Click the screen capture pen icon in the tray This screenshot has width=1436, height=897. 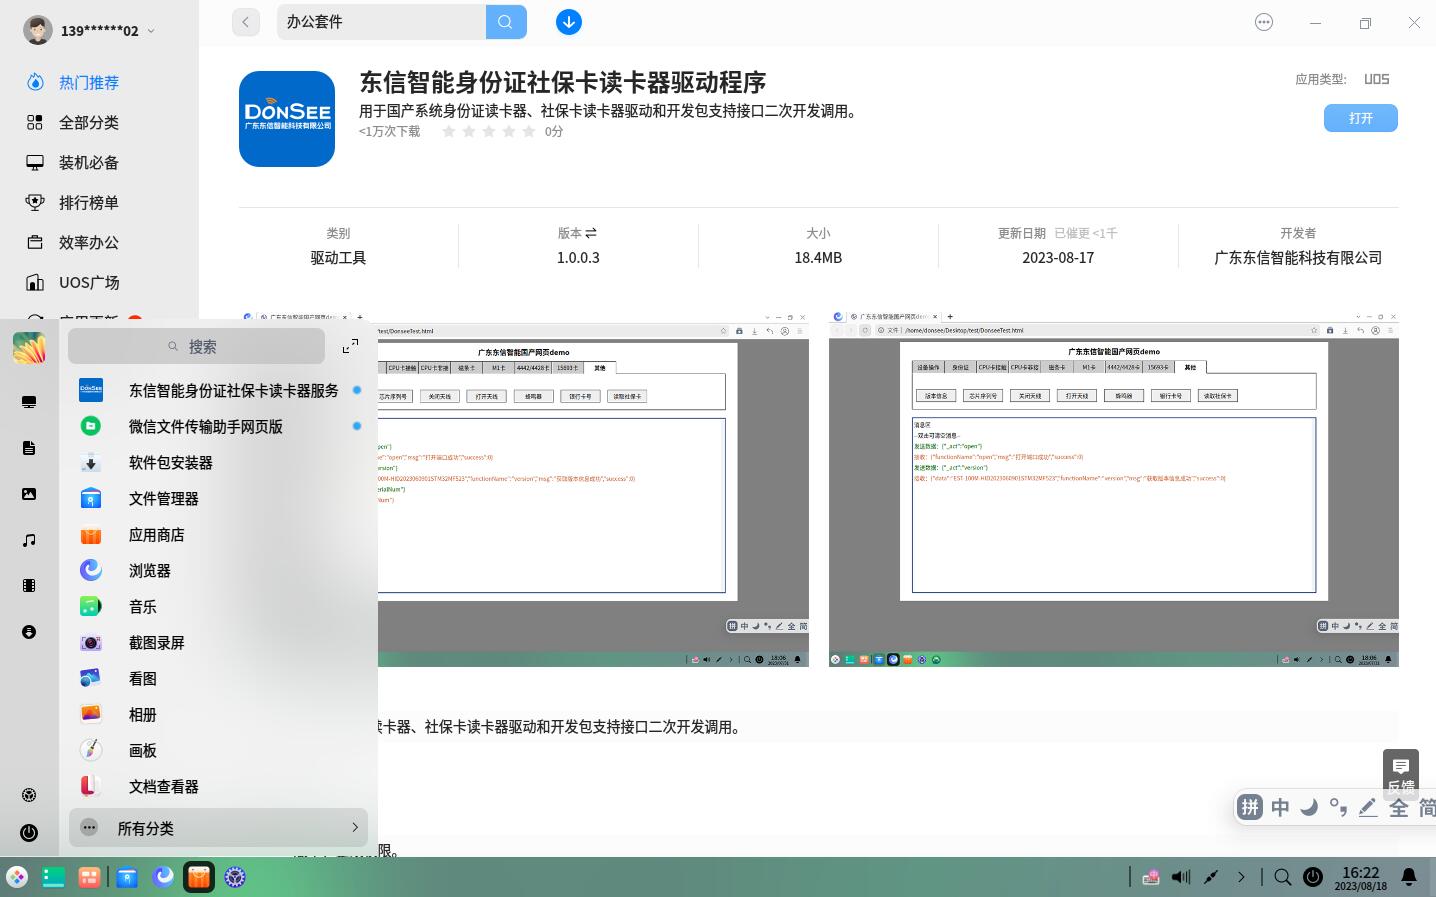click(x=1211, y=876)
